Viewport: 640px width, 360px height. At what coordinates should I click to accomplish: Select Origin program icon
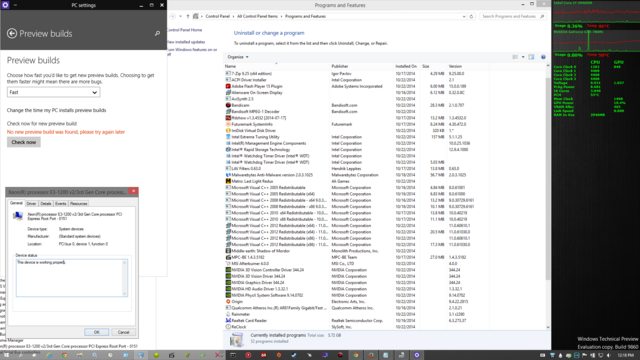click(x=228, y=301)
